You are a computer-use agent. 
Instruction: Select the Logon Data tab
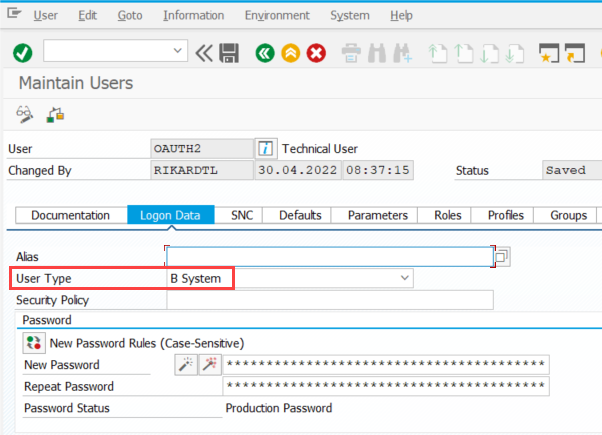coord(170,215)
